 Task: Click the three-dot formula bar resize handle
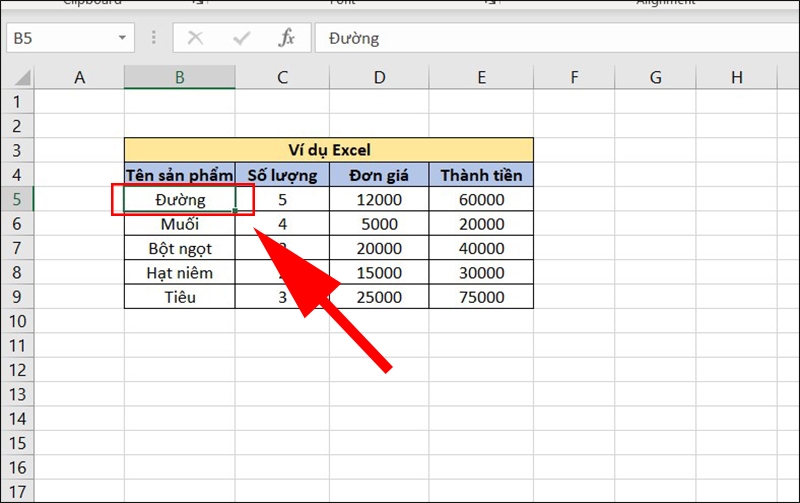[154, 38]
